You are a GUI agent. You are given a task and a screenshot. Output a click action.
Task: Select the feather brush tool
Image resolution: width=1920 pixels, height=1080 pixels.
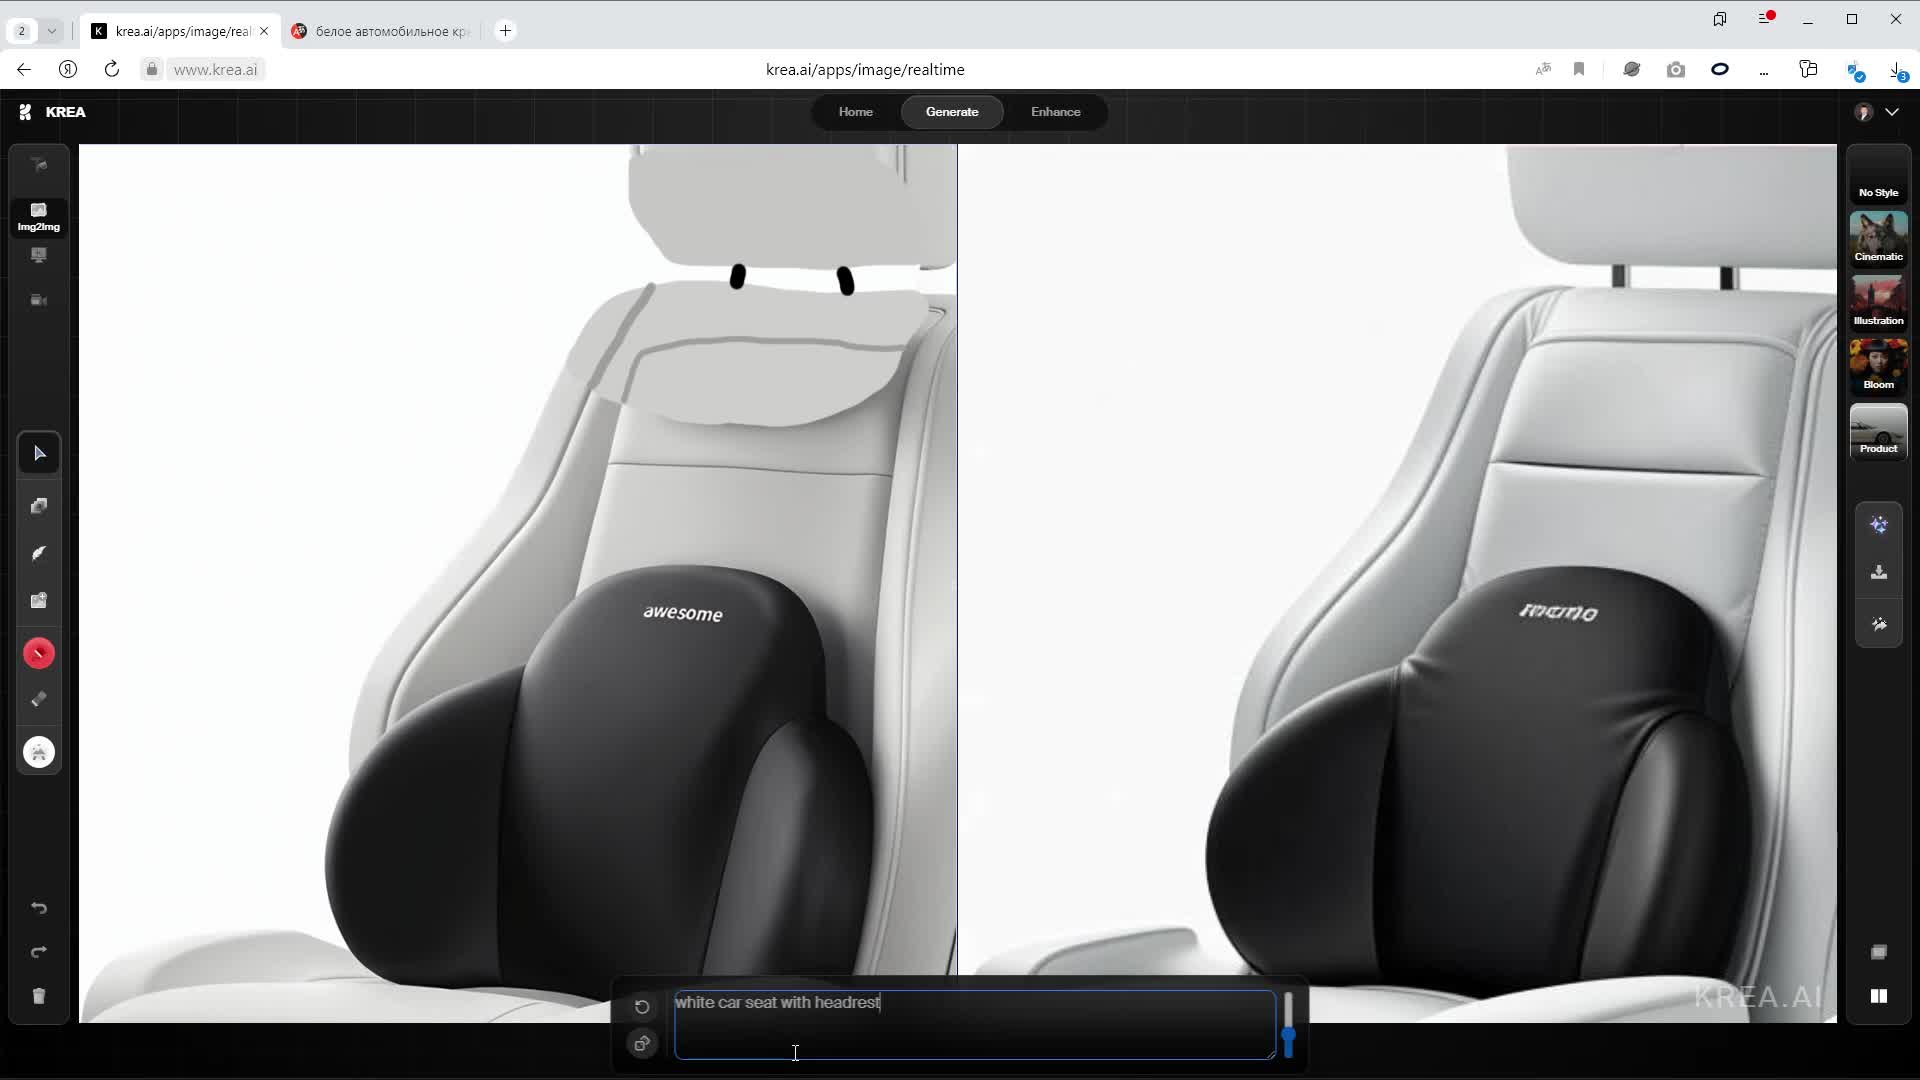(39, 553)
